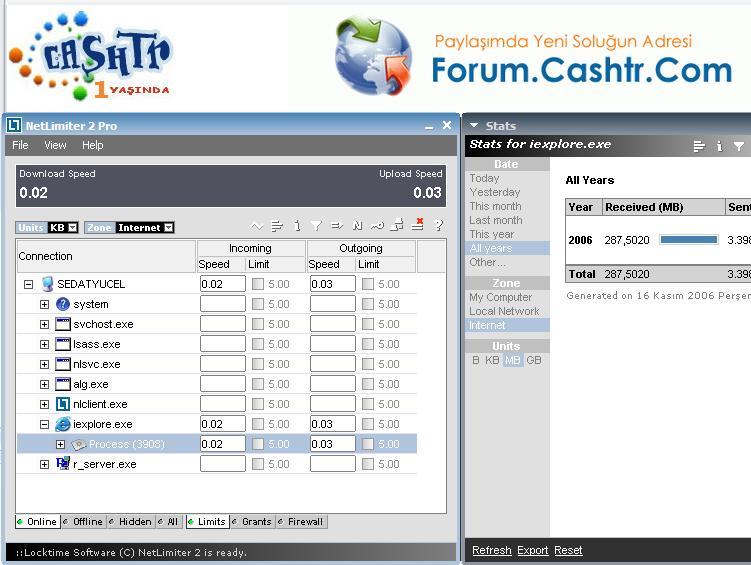Screen dimensions: 751x565
Task: Click the filter funnel icon in NetLimiter toolbar
Action: (x=316, y=226)
